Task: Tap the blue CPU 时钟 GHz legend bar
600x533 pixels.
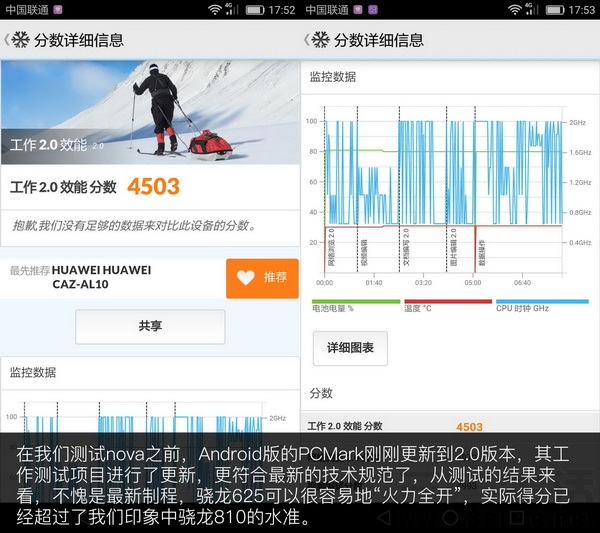Action: click(x=542, y=302)
